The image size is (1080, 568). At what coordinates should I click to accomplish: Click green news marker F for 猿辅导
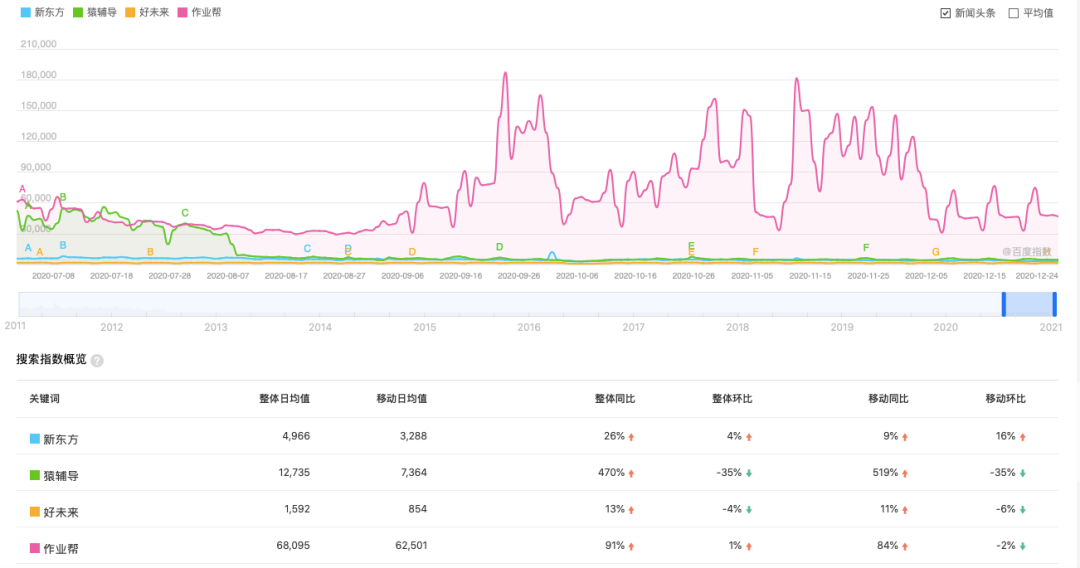(x=866, y=247)
